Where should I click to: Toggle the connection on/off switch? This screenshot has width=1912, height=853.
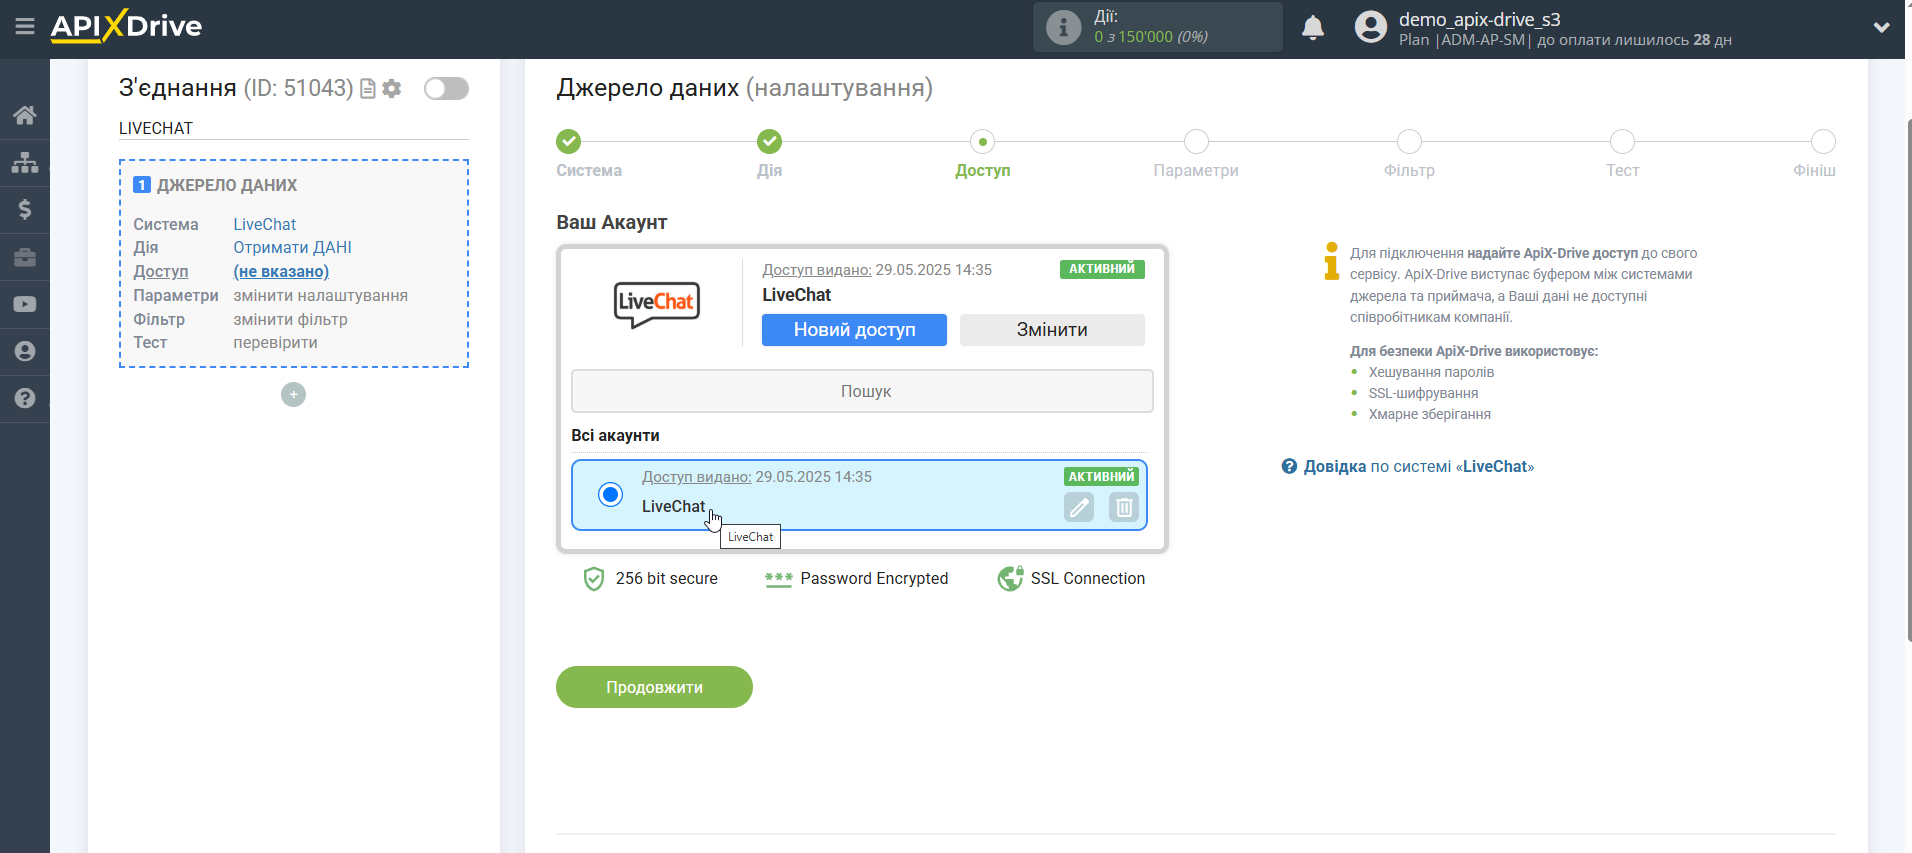point(446,89)
